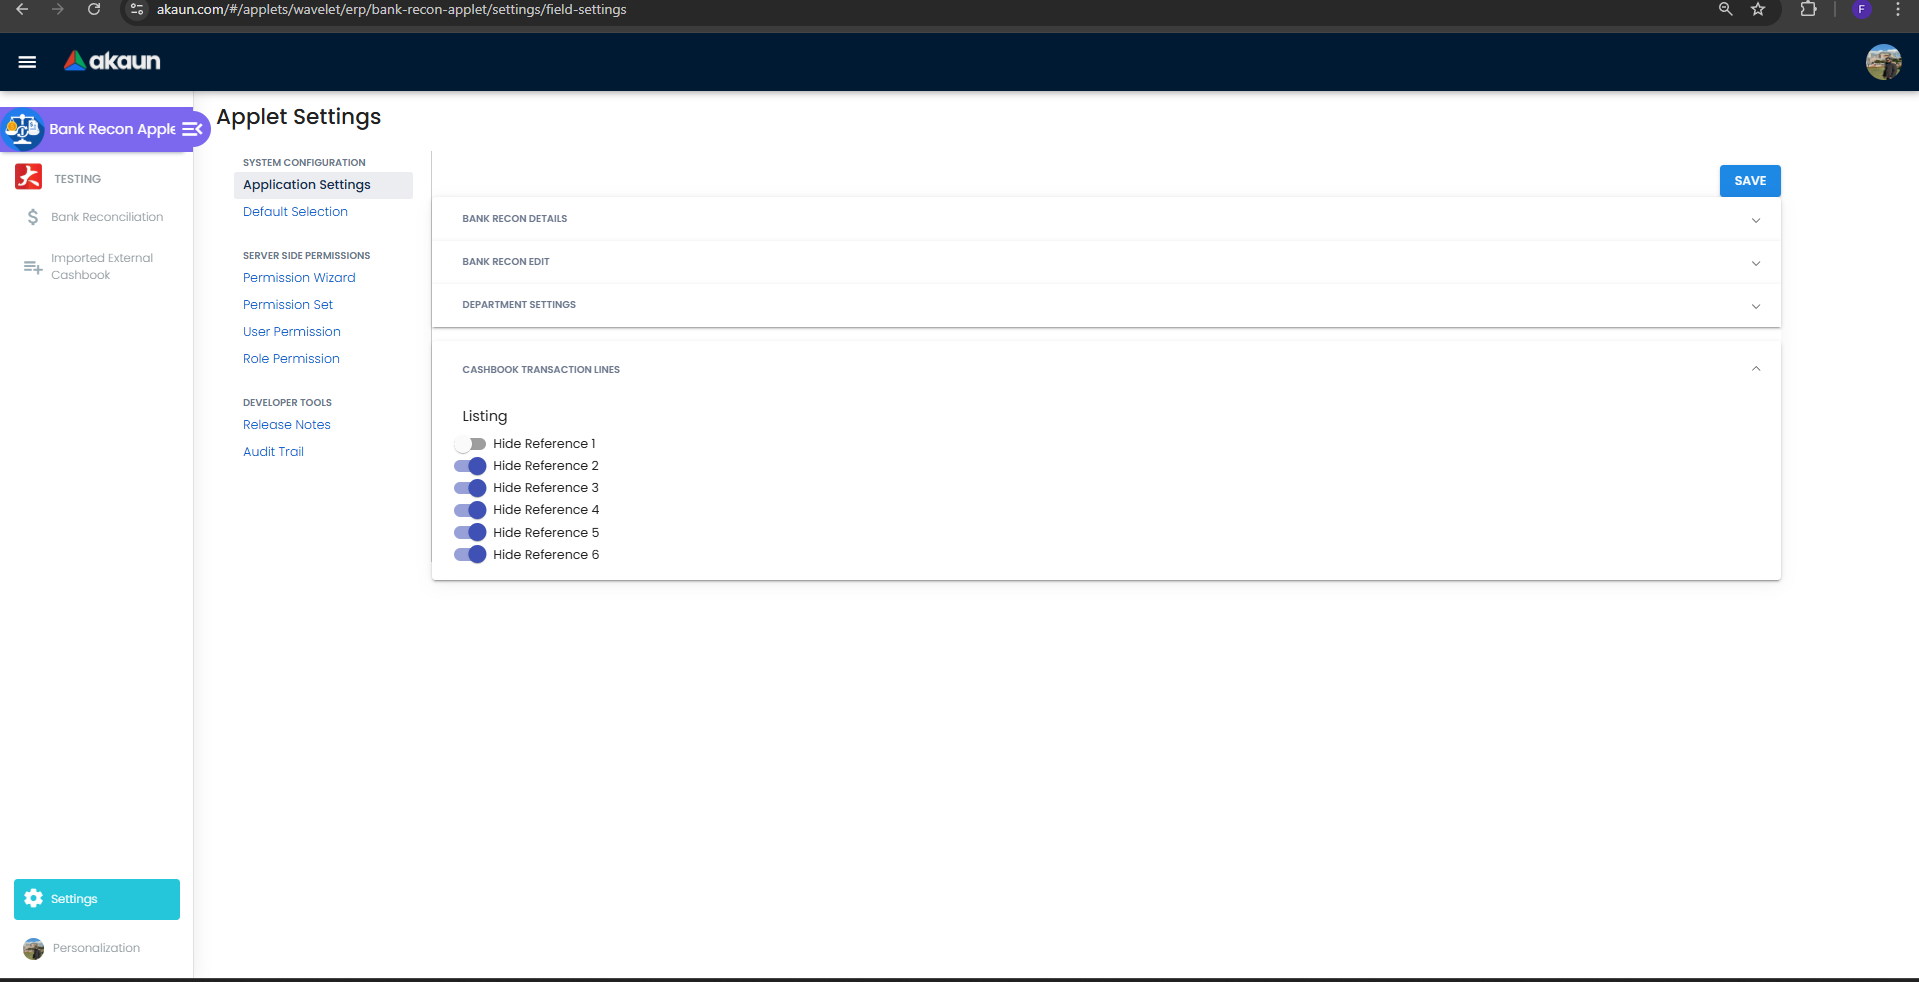Image resolution: width=1919 pixels, height=982 pixels.
Task: Click the browser extensions puzzle icon
Action: coord(1809,9)
